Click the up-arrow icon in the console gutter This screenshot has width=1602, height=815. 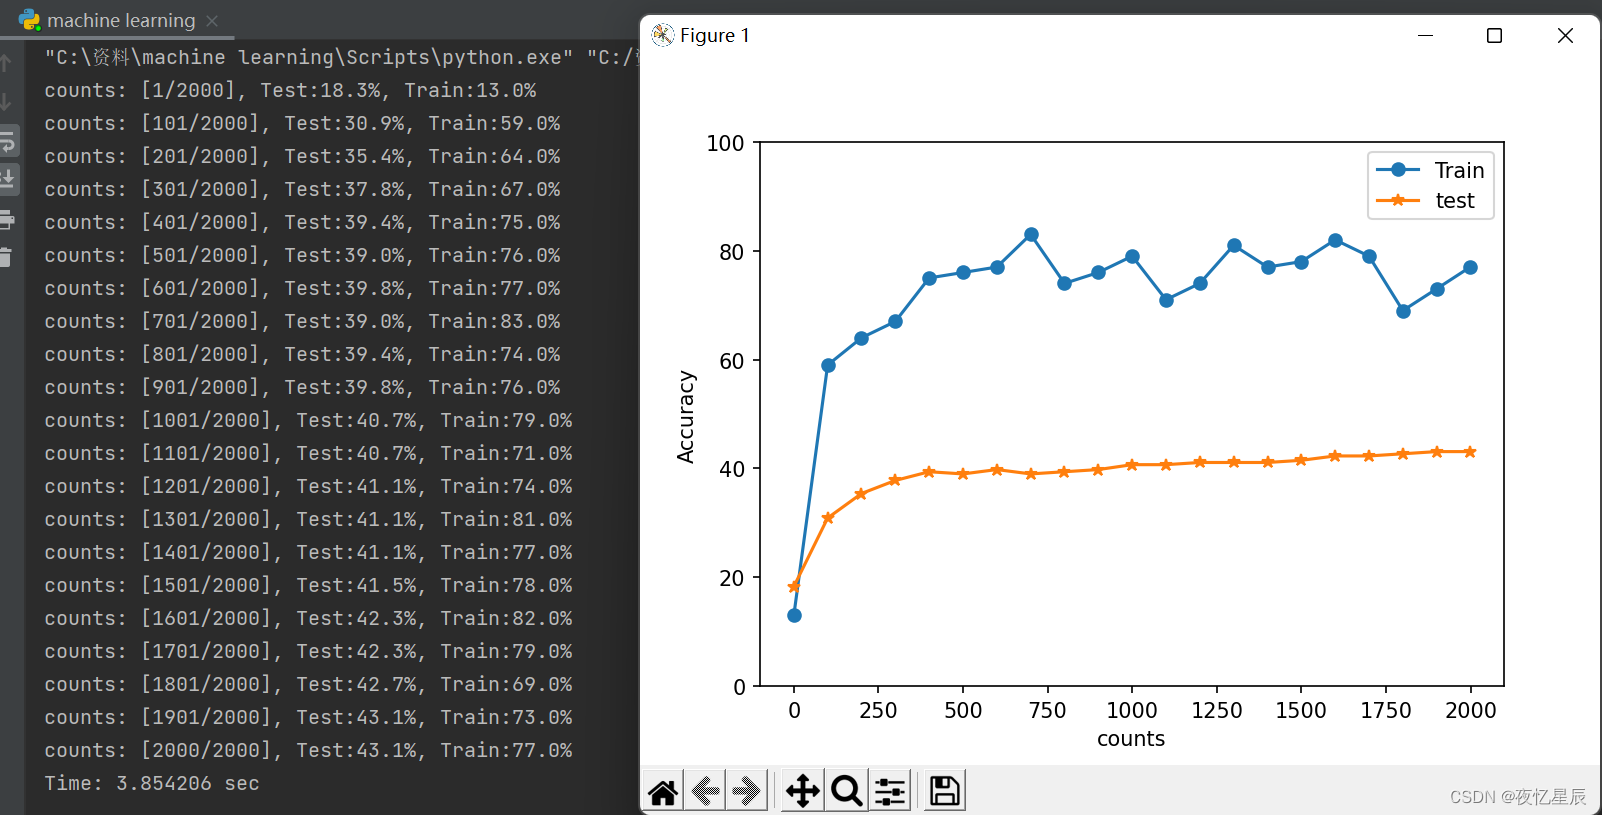[6, 64]
